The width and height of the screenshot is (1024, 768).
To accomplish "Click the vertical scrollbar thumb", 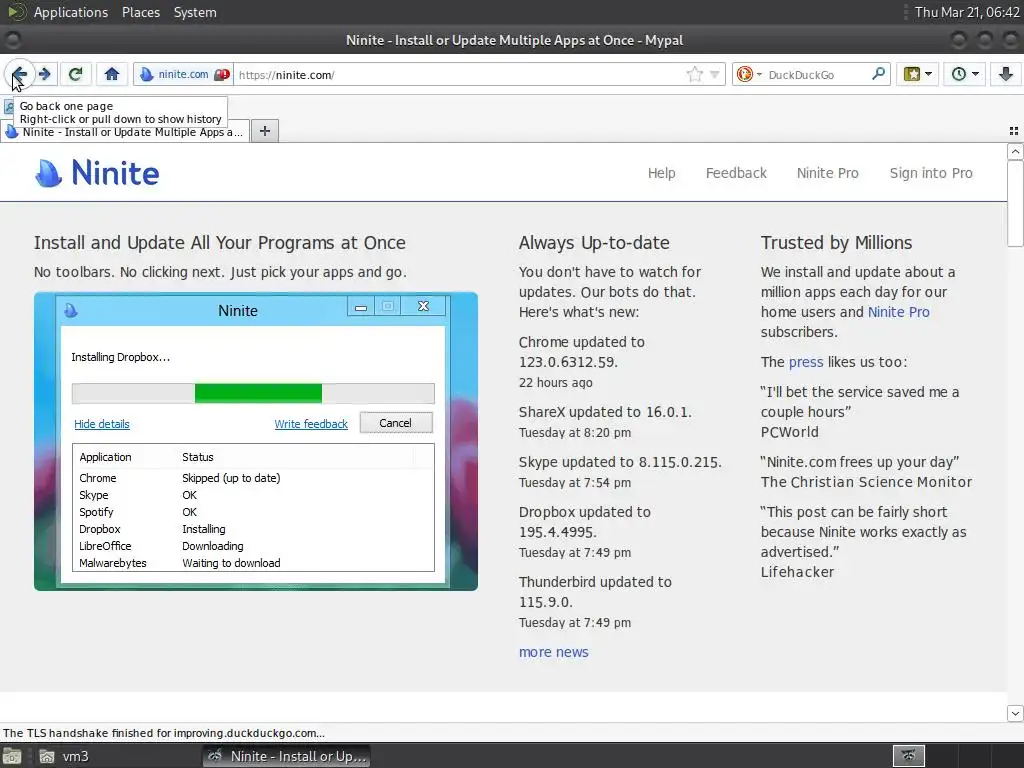I will click(x=1015, y=204).
